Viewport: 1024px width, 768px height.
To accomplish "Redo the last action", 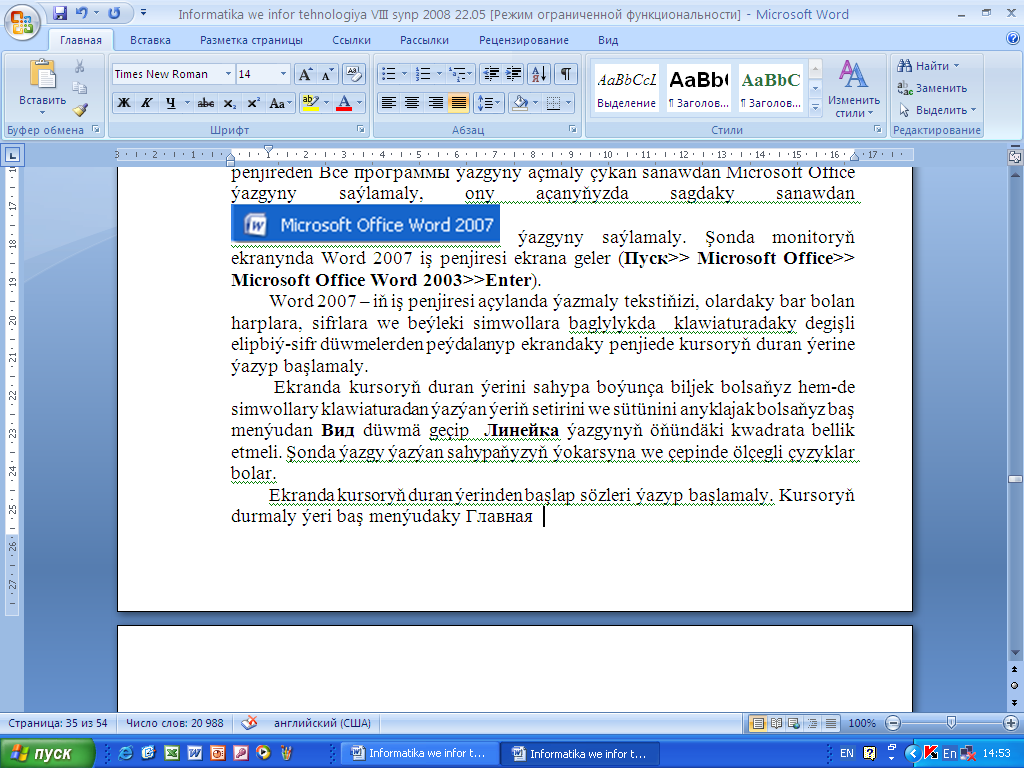I will (114, 13).
